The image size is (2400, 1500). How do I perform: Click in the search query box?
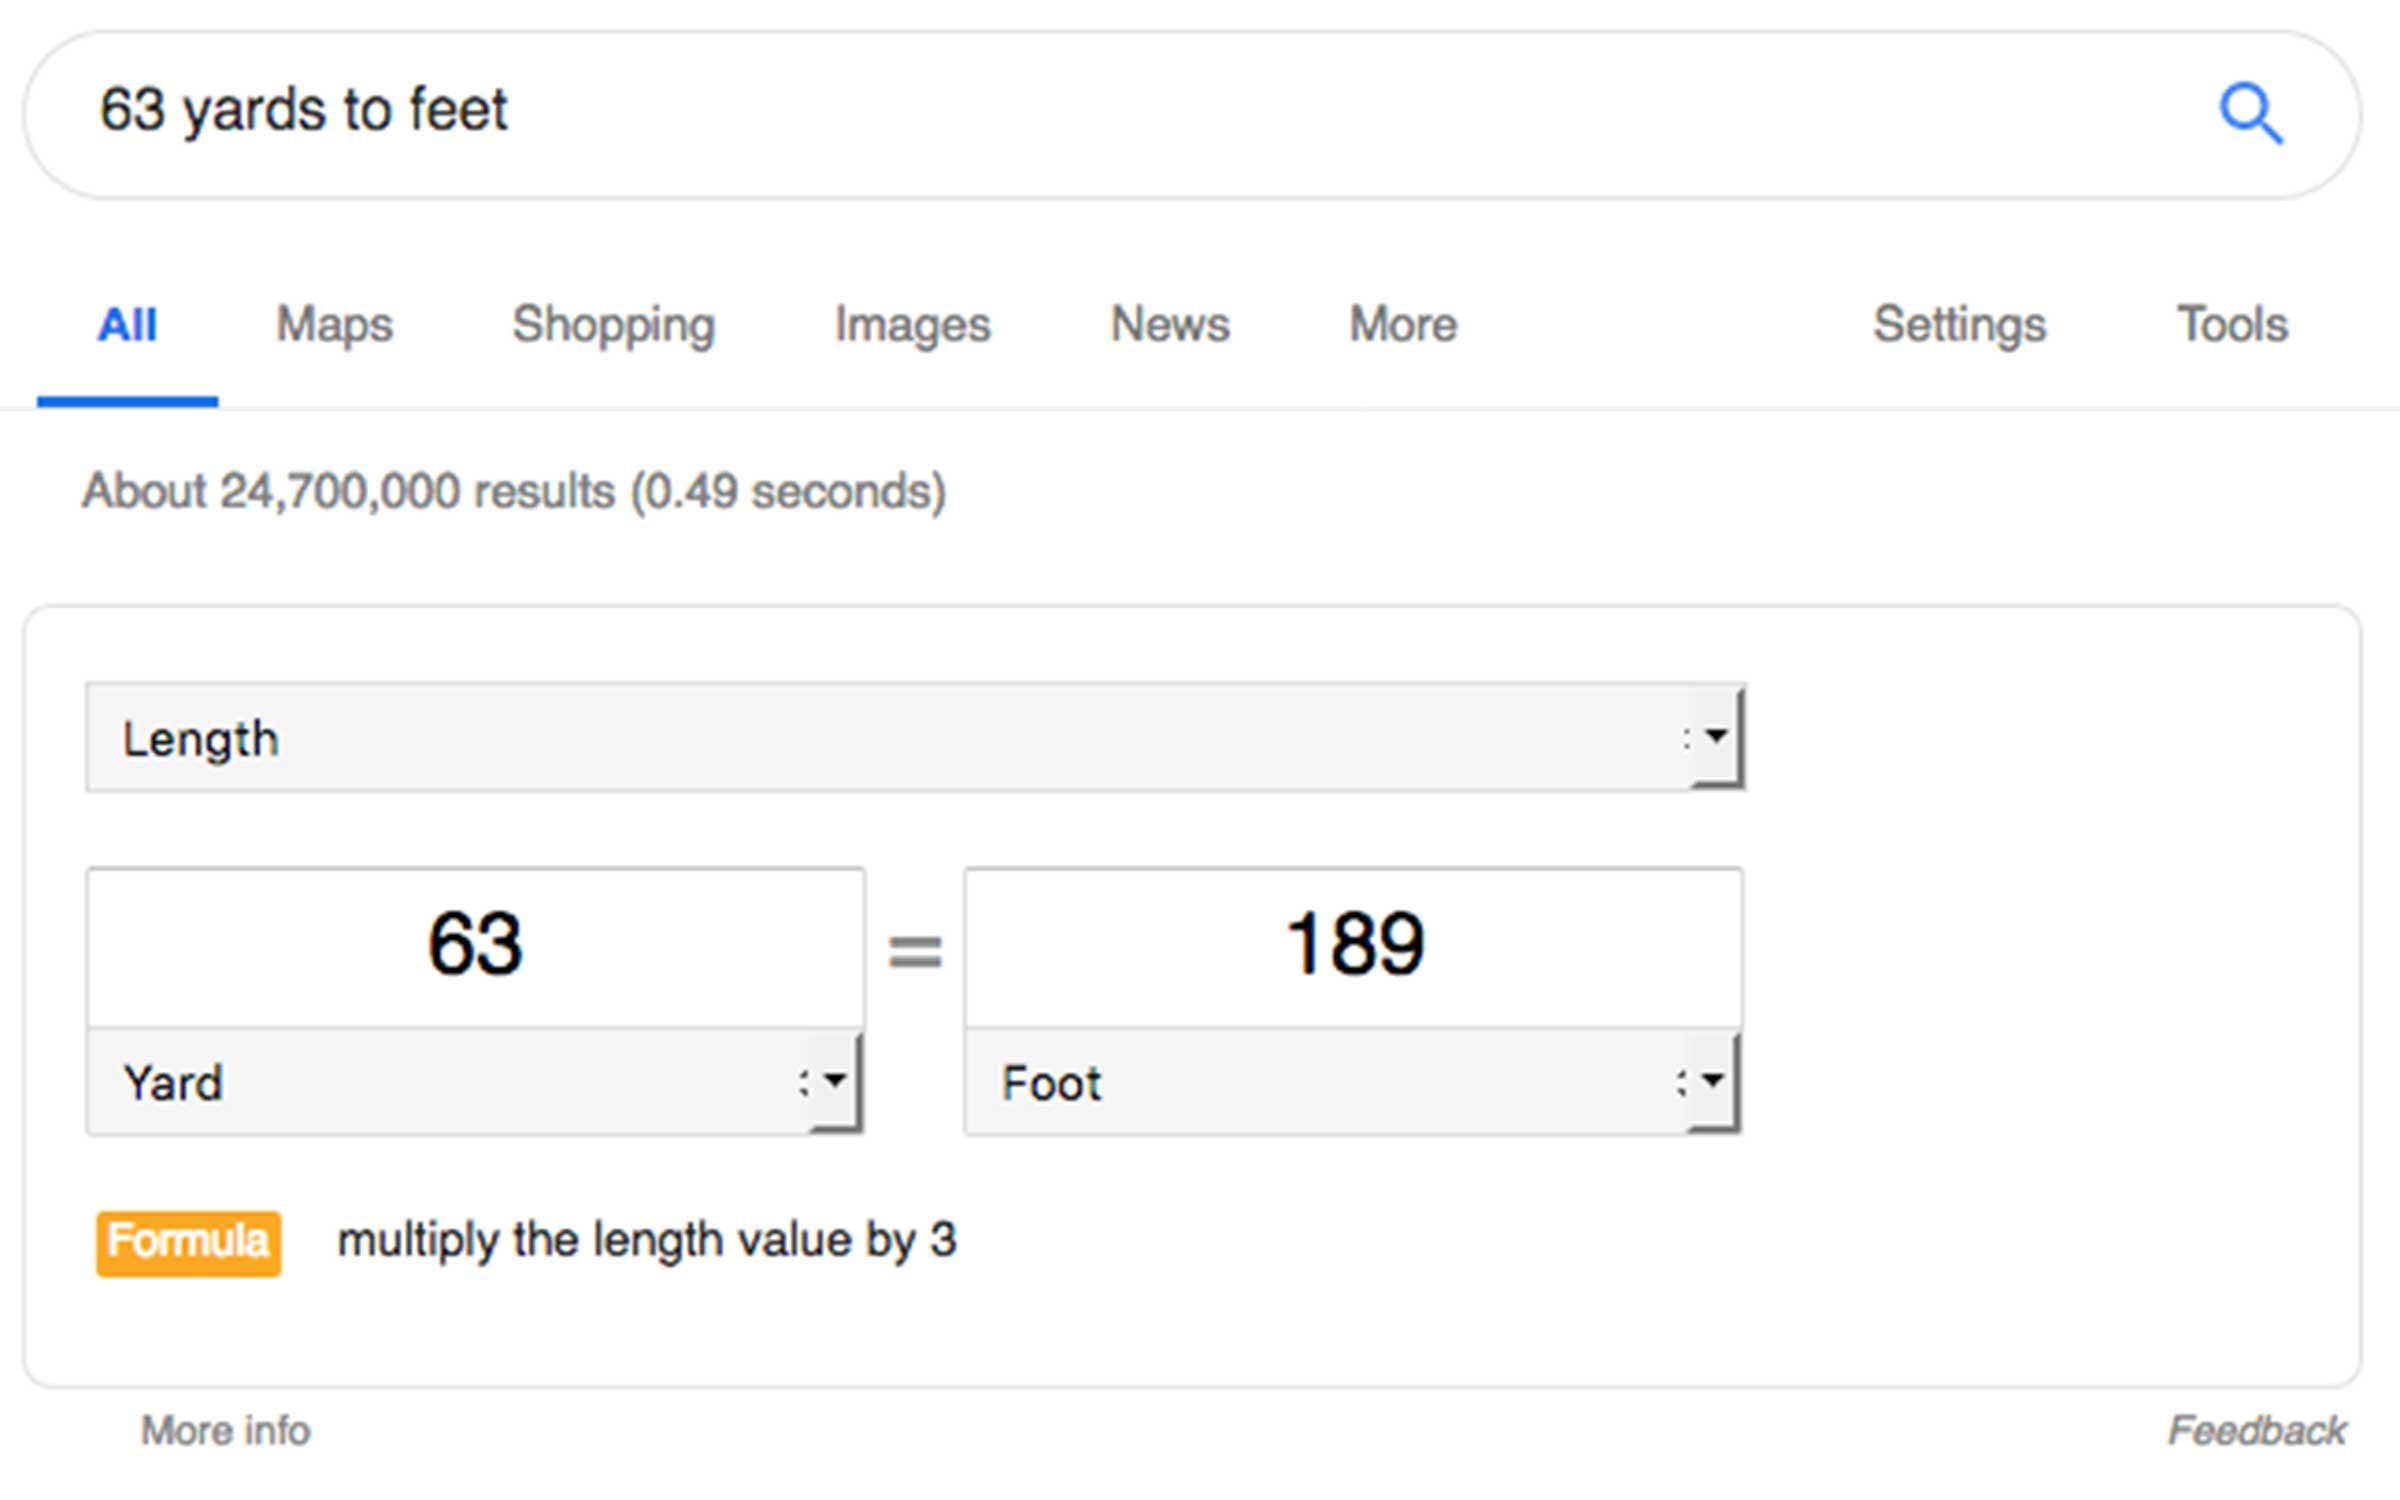1100,110
